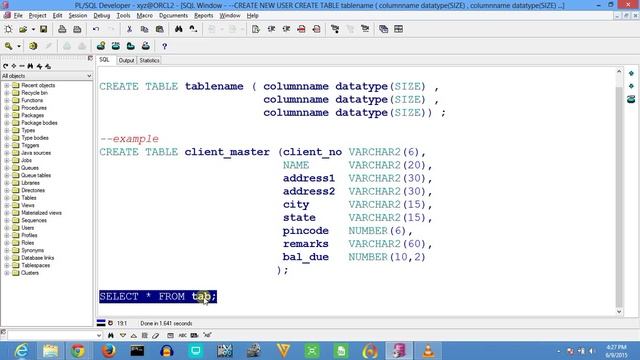This screenshot has height=360, width=640.
Task: Expand the Procedures folder
Action: 7,108
